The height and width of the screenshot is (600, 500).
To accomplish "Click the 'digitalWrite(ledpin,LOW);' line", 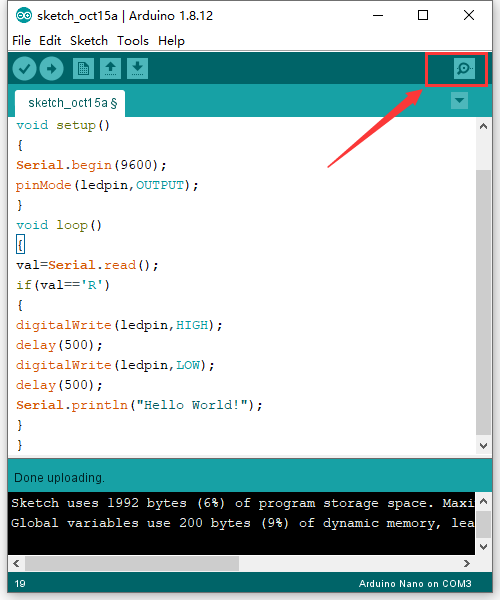I will click(x=115, y=365).
